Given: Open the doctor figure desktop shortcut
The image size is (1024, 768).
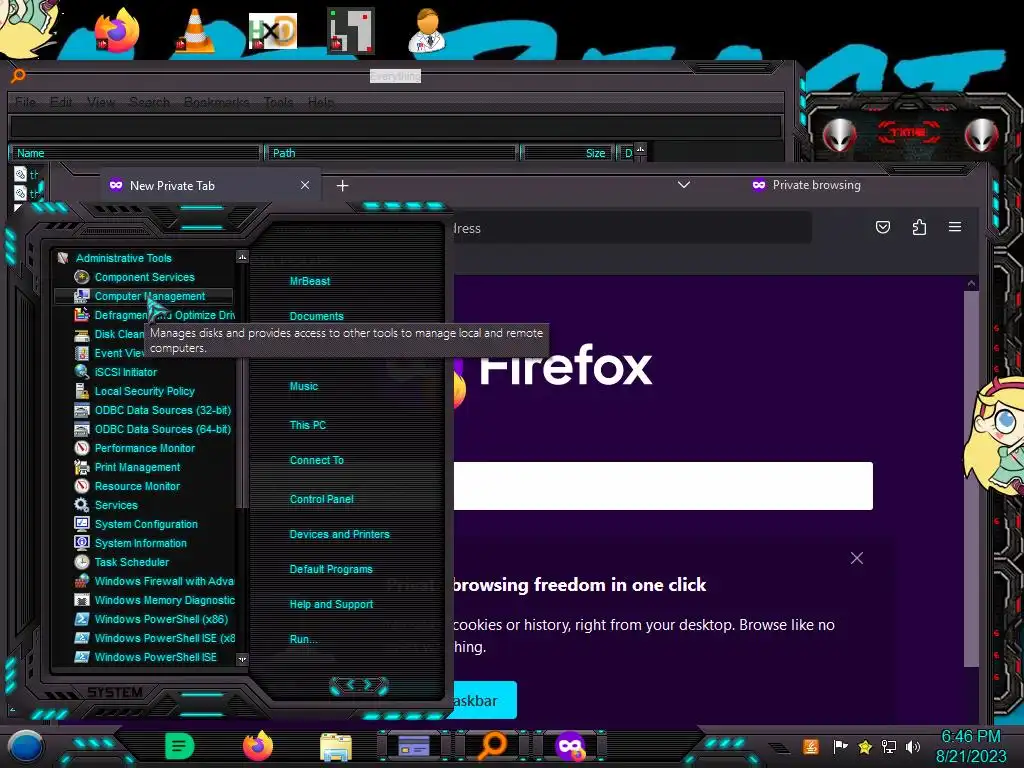Looking at the screenshot, I should click(x=427, y=31).
